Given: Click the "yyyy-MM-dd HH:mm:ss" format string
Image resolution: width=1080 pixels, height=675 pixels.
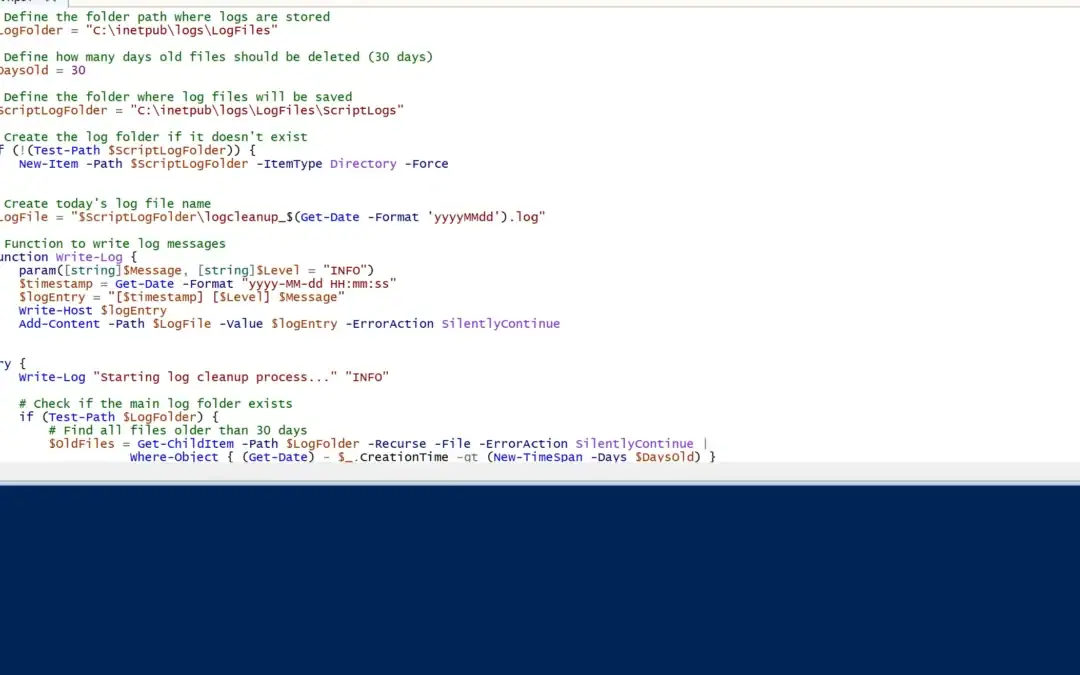Looking at the screenshot, I should (x=319, y=283).
